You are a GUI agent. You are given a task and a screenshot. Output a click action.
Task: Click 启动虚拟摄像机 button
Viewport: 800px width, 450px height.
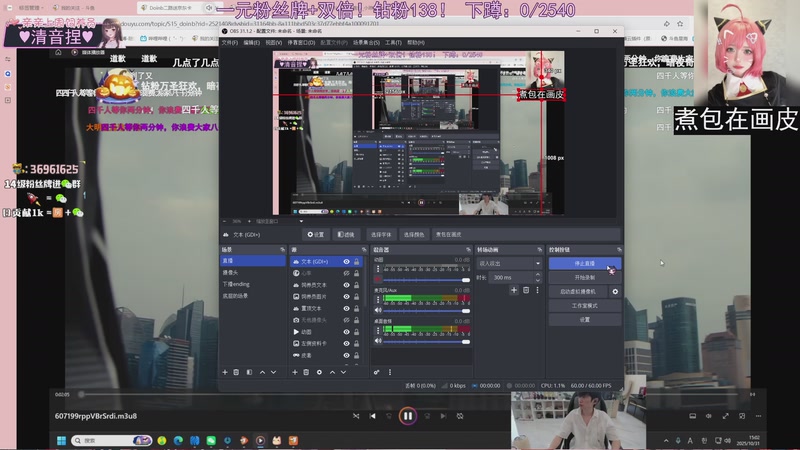coord(578,292)
